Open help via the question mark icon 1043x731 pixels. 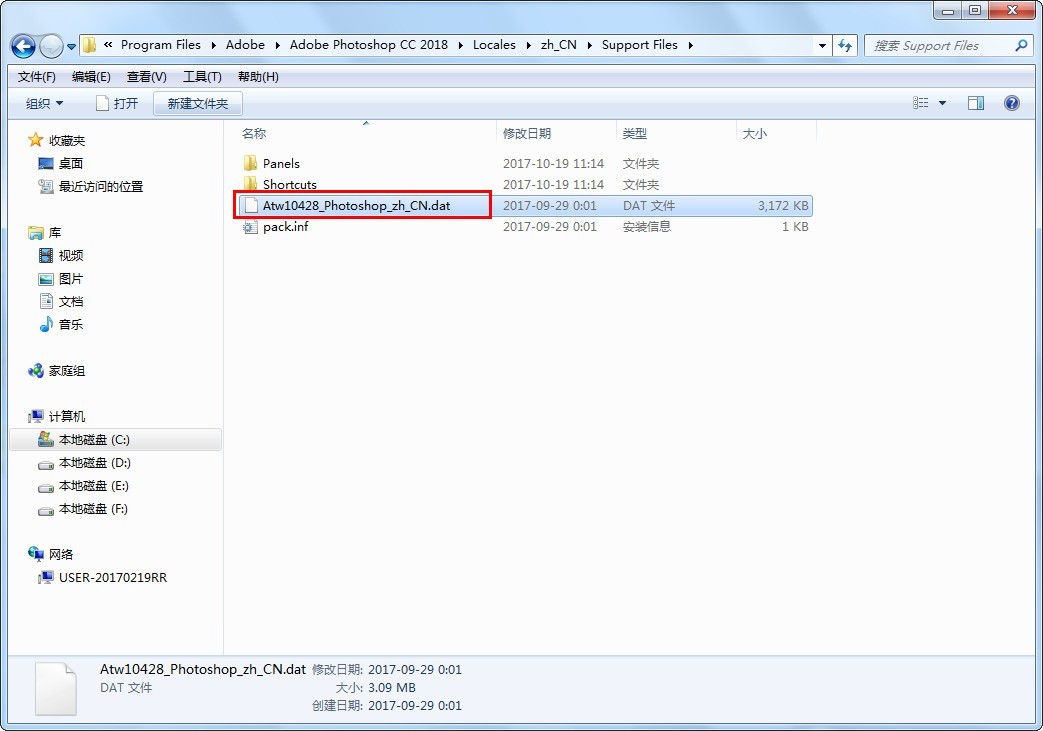(x=1012, y=102)
